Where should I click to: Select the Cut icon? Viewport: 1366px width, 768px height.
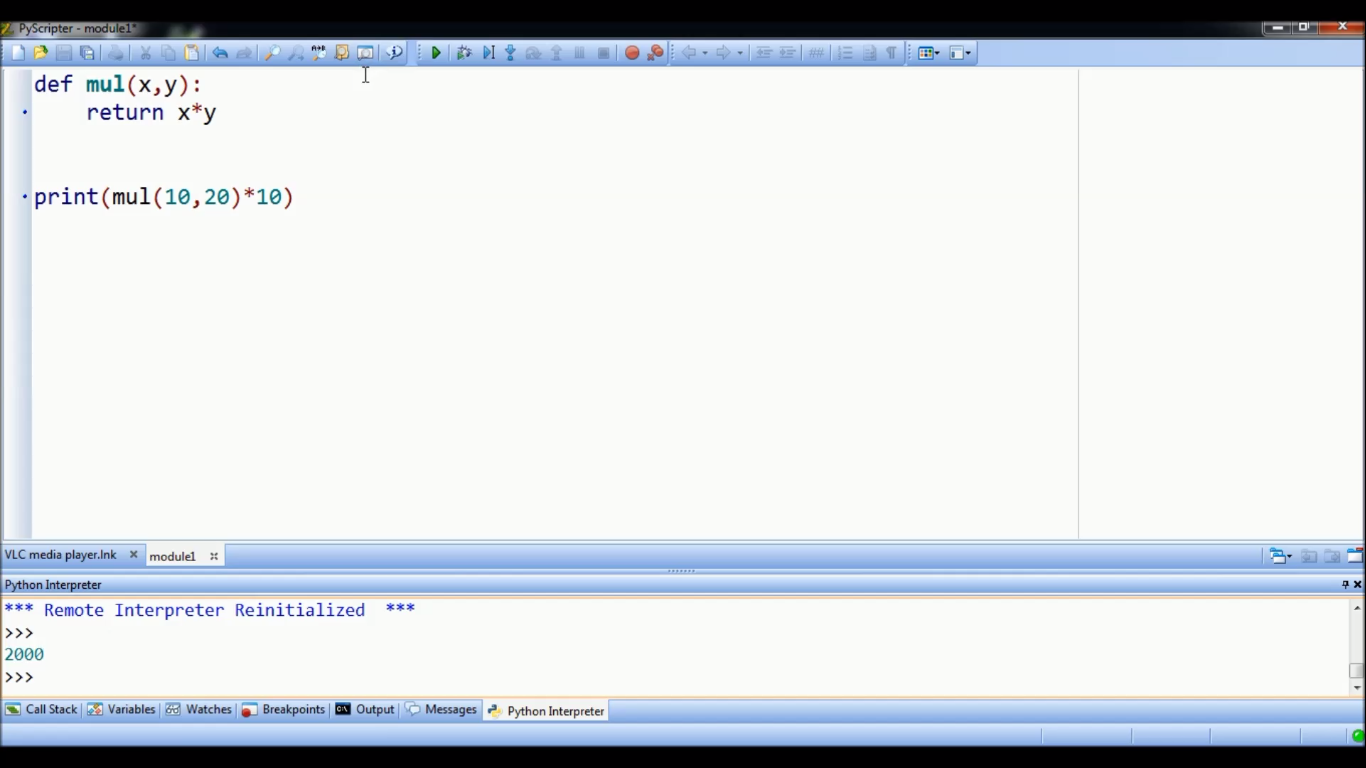146,52
